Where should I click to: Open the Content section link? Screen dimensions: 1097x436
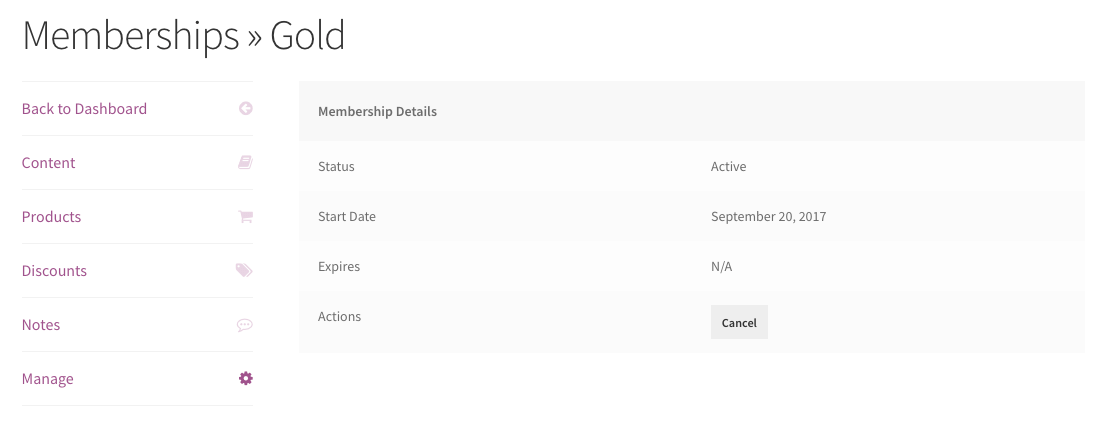coord(48,162)
